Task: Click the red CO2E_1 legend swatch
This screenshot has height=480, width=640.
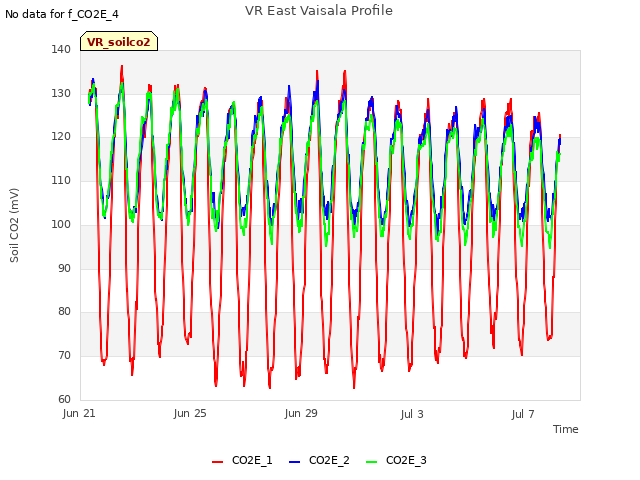Action: click(218, 462)
